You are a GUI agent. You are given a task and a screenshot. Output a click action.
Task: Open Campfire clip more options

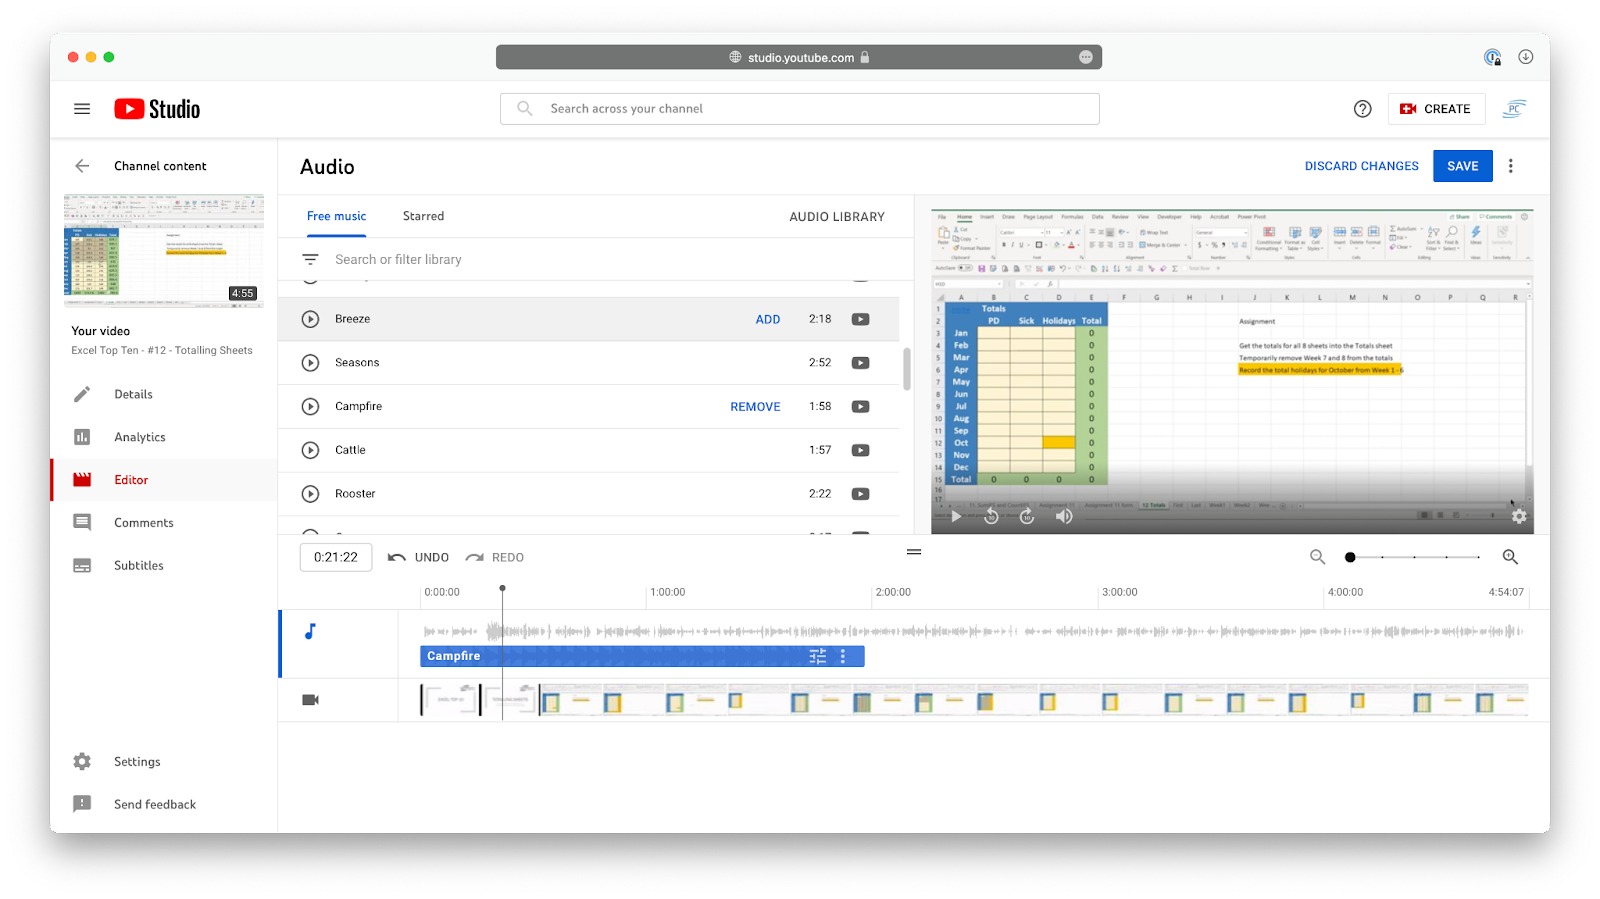[x=843, y=656]
